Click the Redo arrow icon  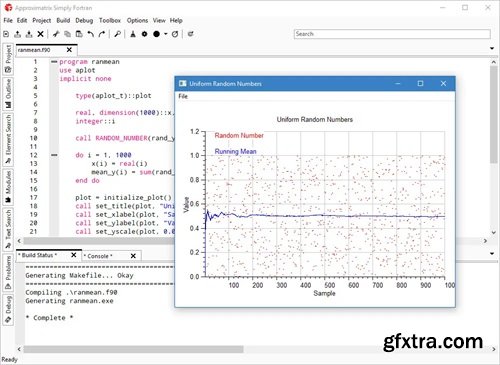(102, 34)
